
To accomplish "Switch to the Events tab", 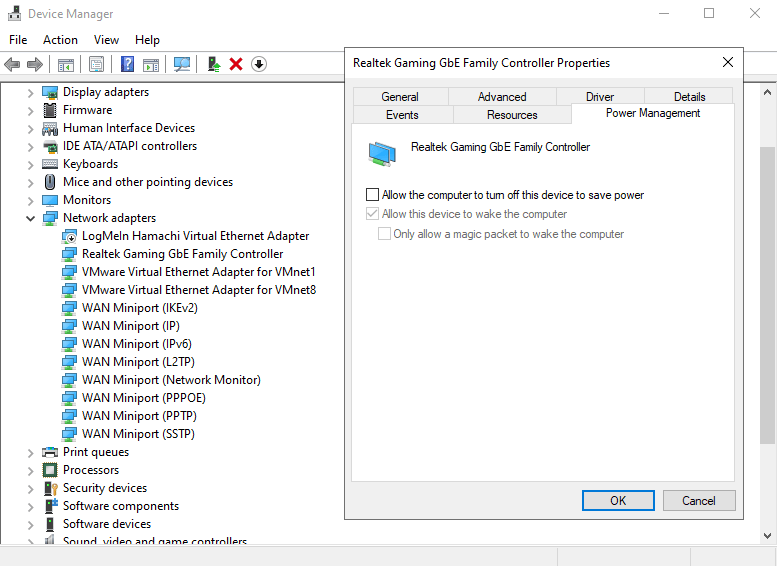I will [402, 115].
